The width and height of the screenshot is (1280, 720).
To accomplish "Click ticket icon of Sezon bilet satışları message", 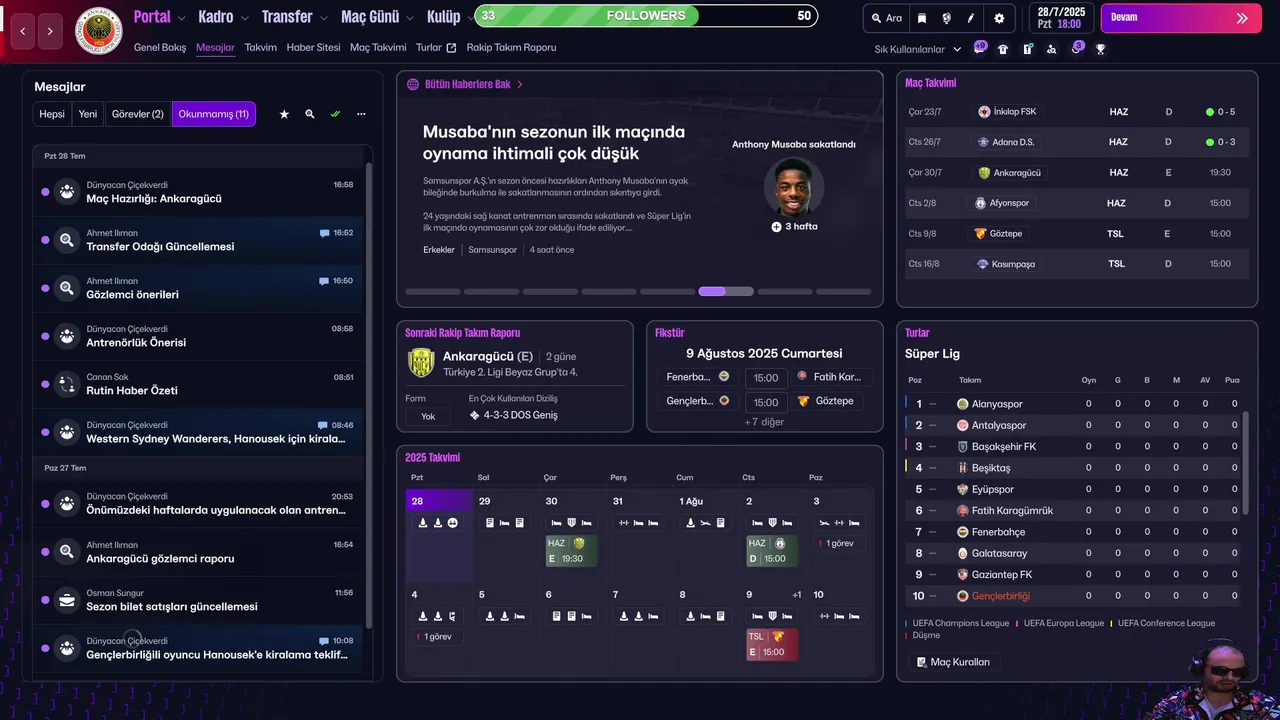I will [x=67, y=600].
